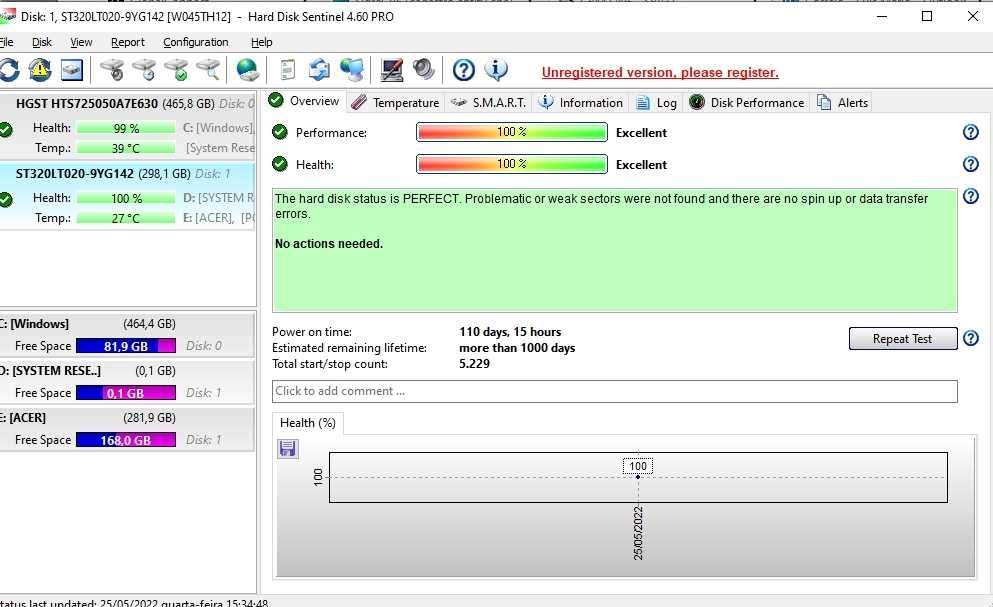
Task: Select the D: [SYSTEM RESE..] partition entry
Action: pos(127,381)
